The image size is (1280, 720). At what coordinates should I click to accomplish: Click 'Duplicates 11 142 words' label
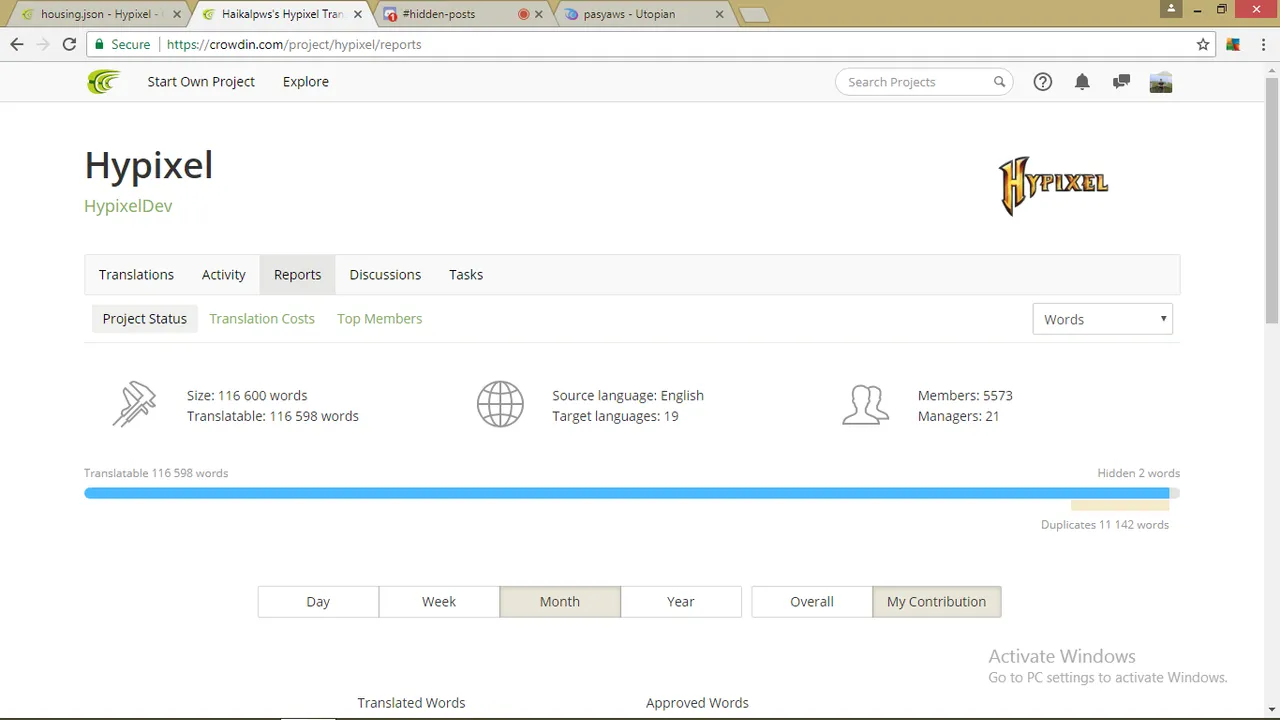click(x=1105, y=525)
